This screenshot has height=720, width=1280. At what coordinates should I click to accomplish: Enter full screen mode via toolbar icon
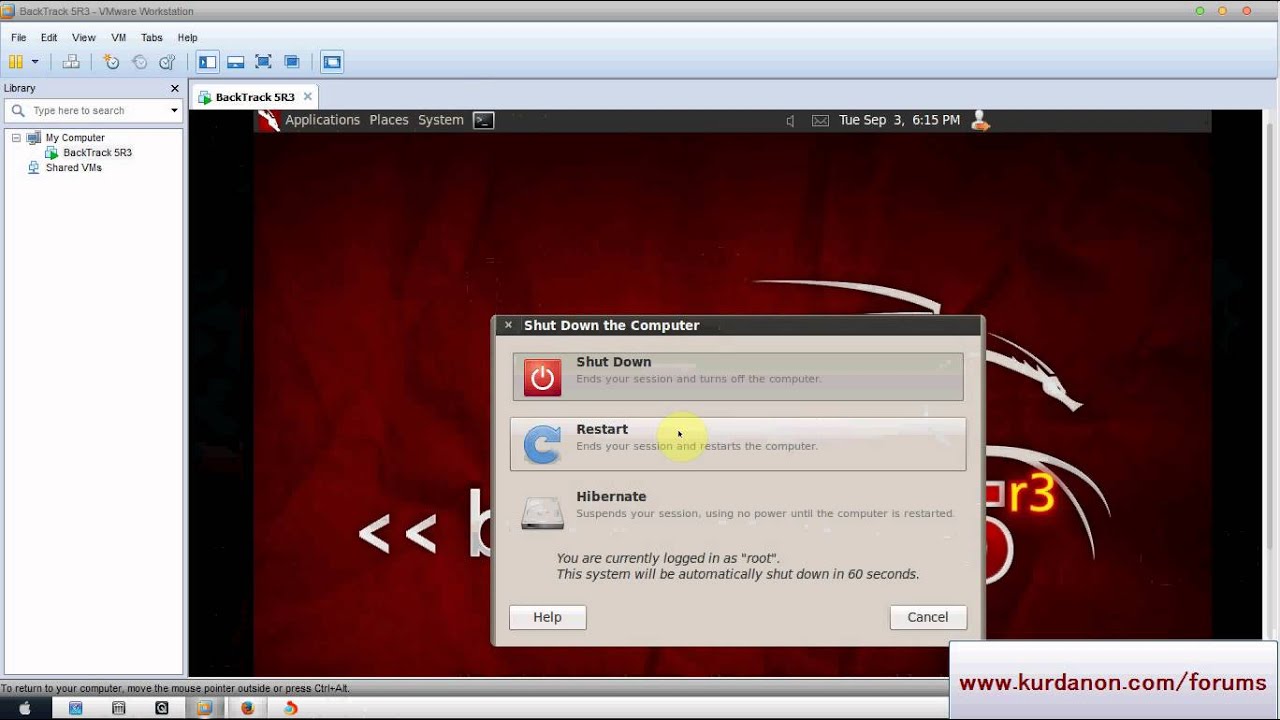pyautogui.click(x=264, y=62)
